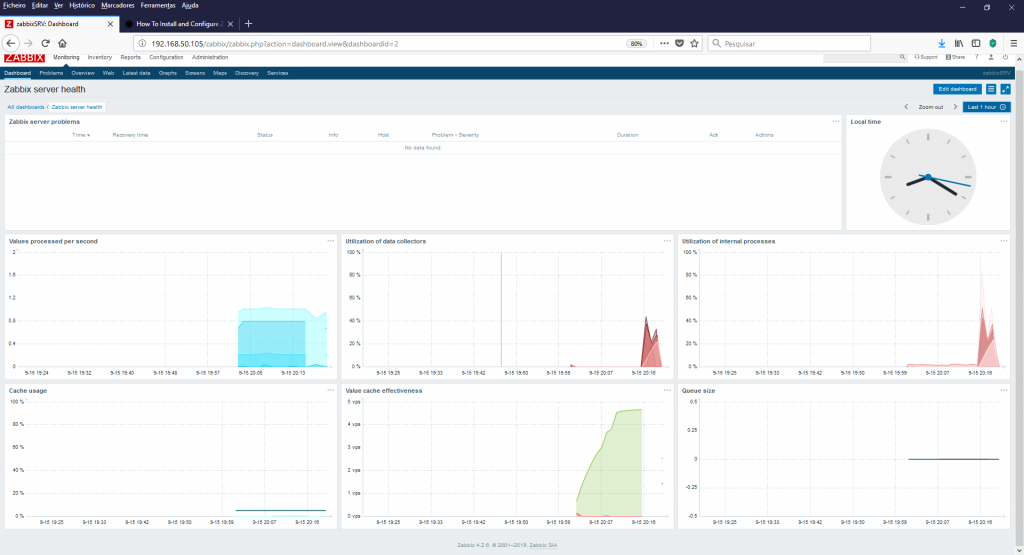Open the Monitoring menu
This screenshot has width=1024, height=555.
66,57
